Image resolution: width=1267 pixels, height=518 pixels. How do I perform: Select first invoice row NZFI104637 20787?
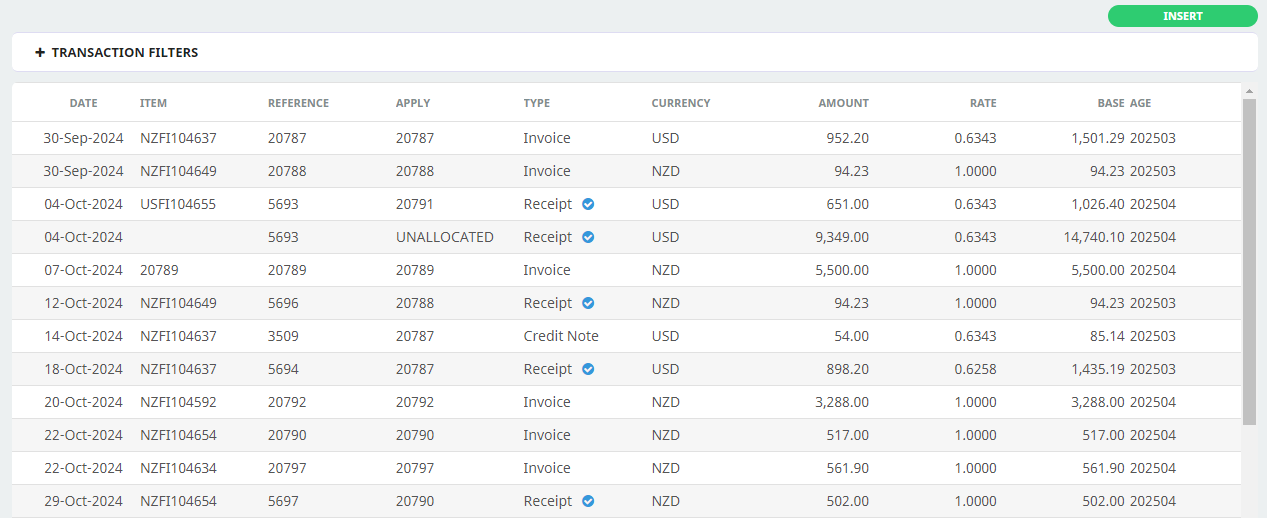pyautogui.click(x=627, y=138)
